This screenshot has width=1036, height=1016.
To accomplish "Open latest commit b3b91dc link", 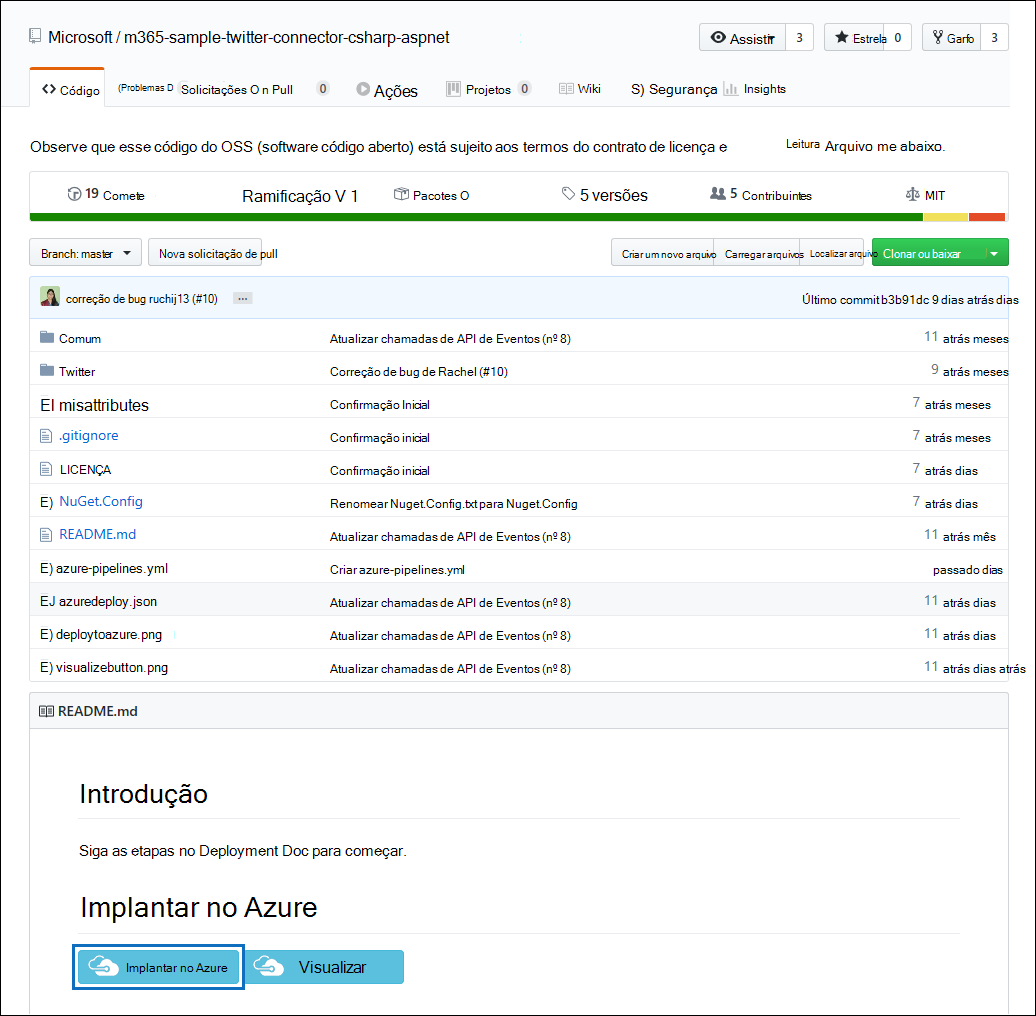I will [x=905, y=299].
